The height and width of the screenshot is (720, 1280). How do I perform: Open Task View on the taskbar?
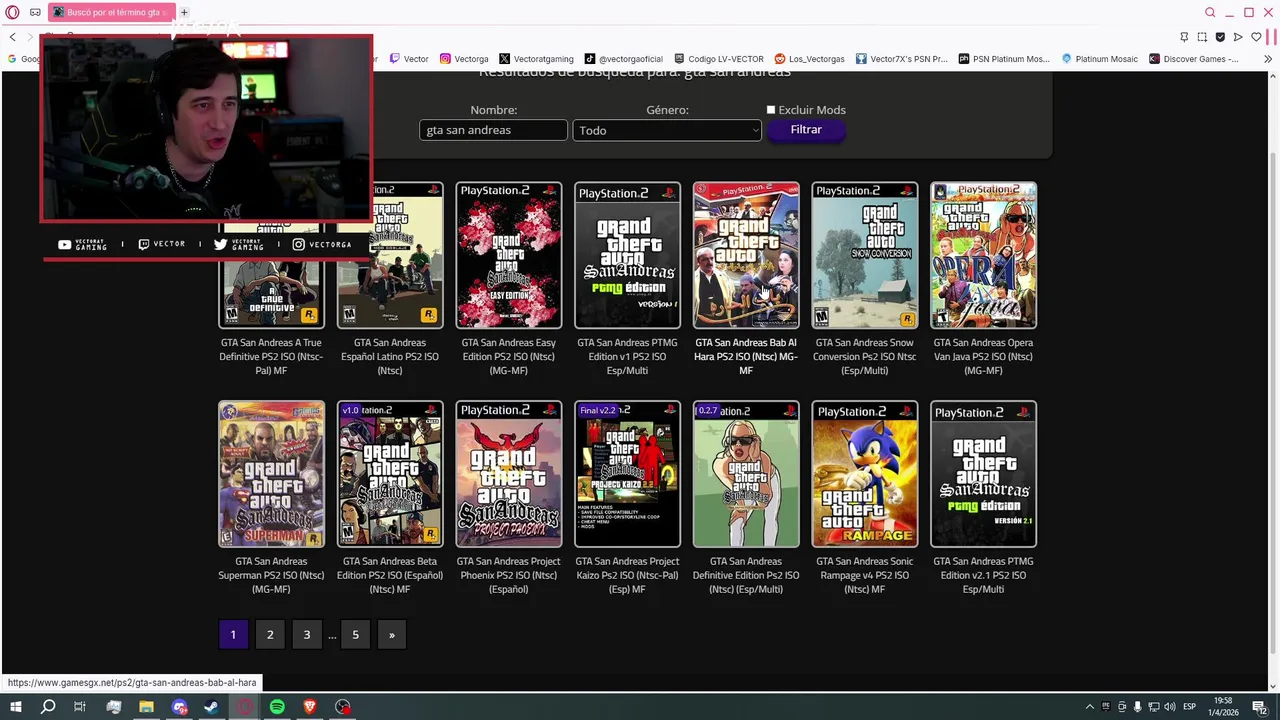[x=80, y=707]
